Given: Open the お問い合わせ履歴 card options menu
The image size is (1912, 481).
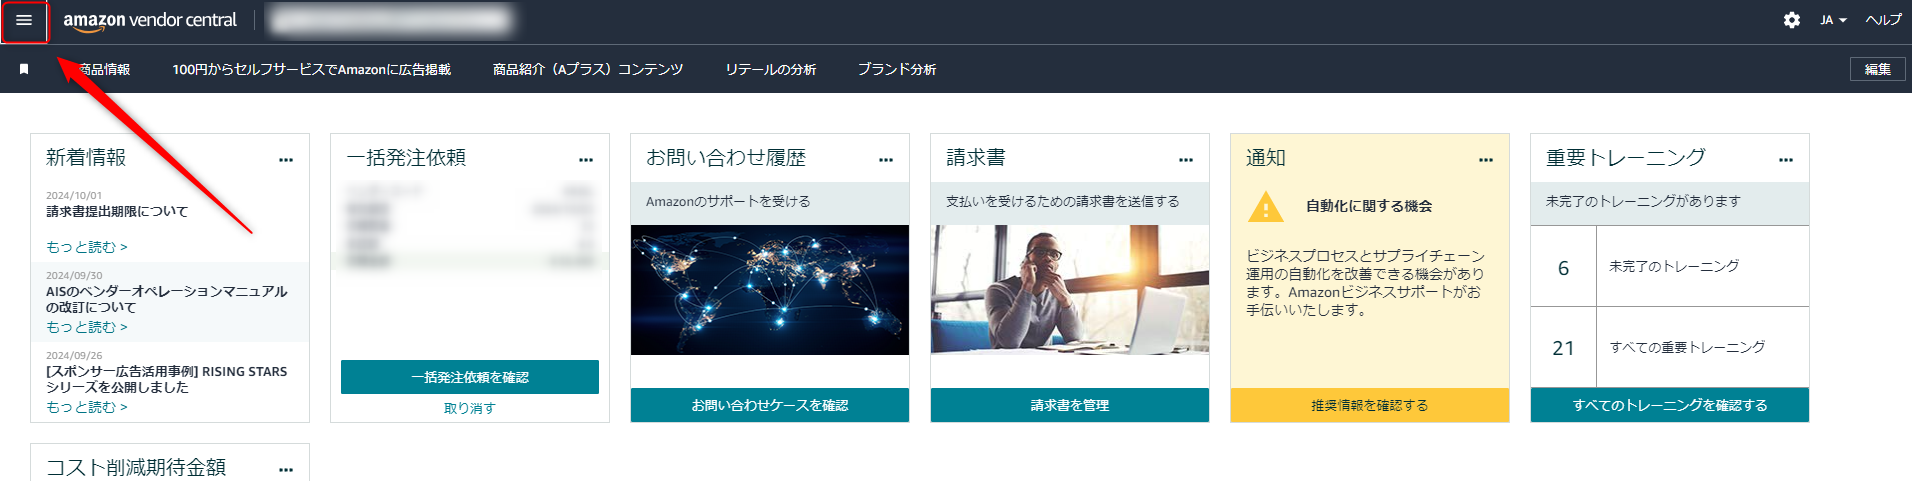Looking at the screenshot, I should [886, 160].
